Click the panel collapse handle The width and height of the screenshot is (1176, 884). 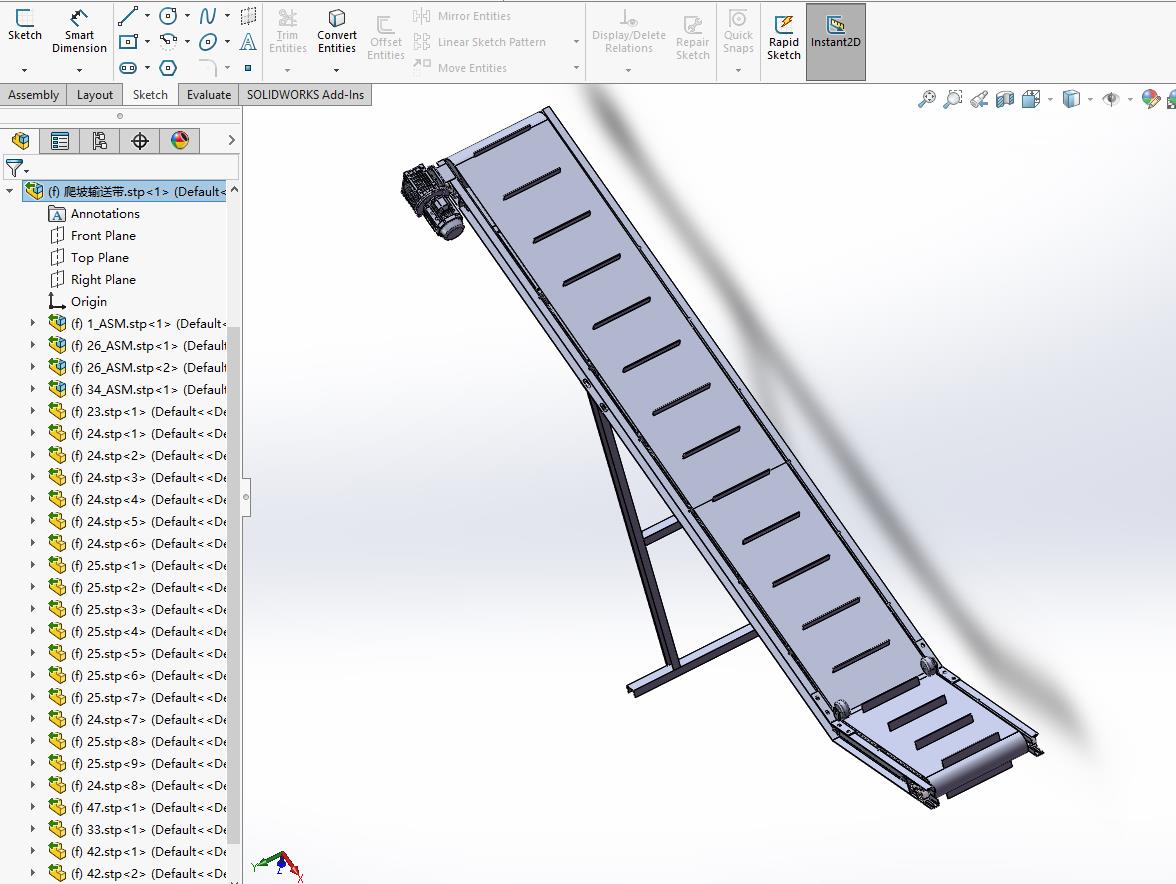pyautogui.click(x=246, y=497)
